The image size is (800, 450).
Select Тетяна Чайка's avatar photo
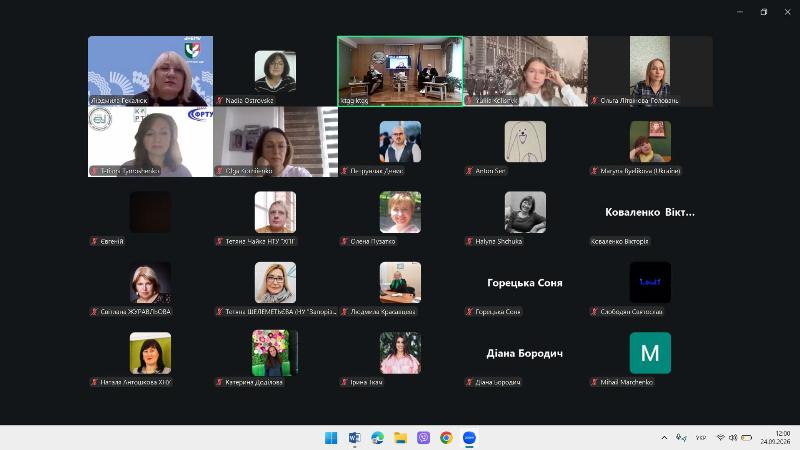tap(275, 212)
